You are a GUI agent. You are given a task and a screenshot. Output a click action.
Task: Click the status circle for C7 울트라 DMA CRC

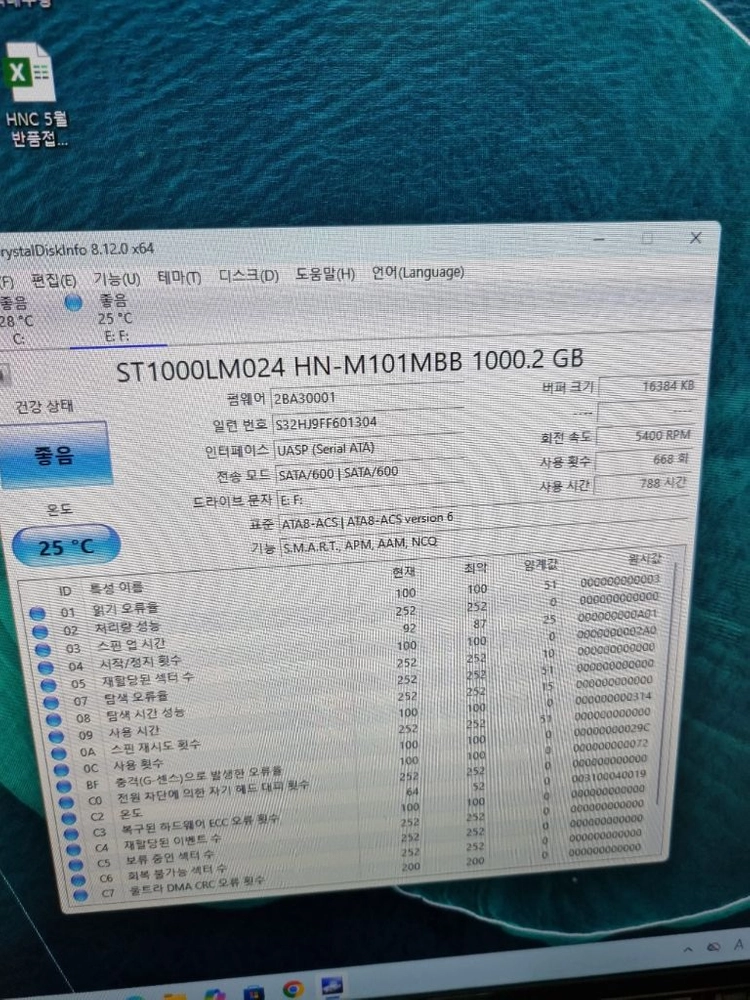coord(80,895)
